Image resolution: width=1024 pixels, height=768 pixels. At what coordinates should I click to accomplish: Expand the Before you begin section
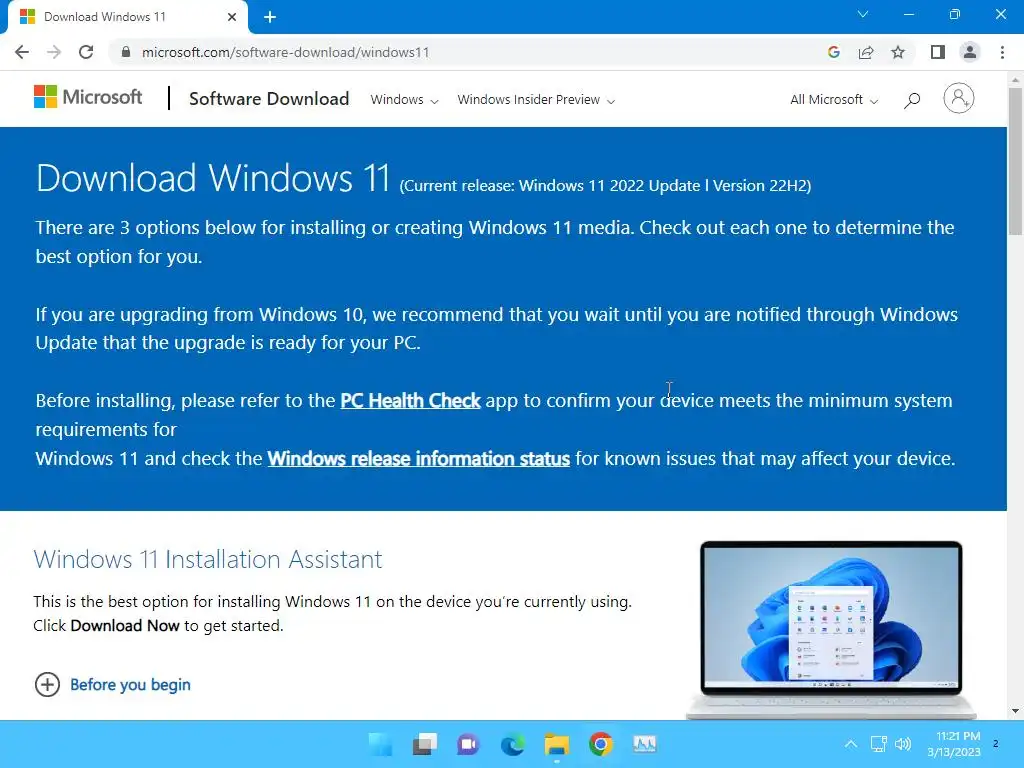tap(112, 684)
